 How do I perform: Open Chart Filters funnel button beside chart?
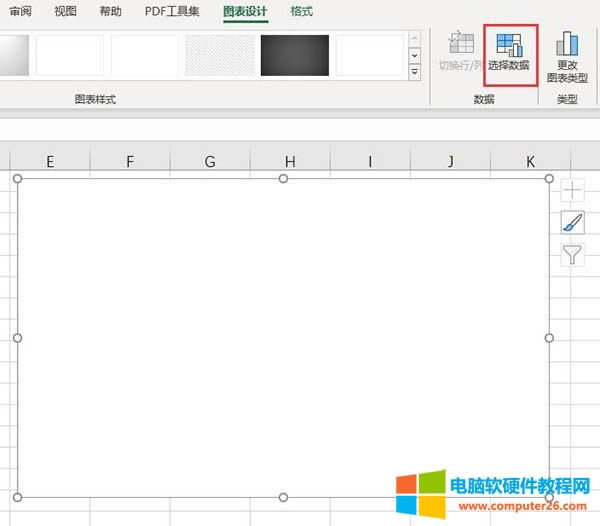572,254
